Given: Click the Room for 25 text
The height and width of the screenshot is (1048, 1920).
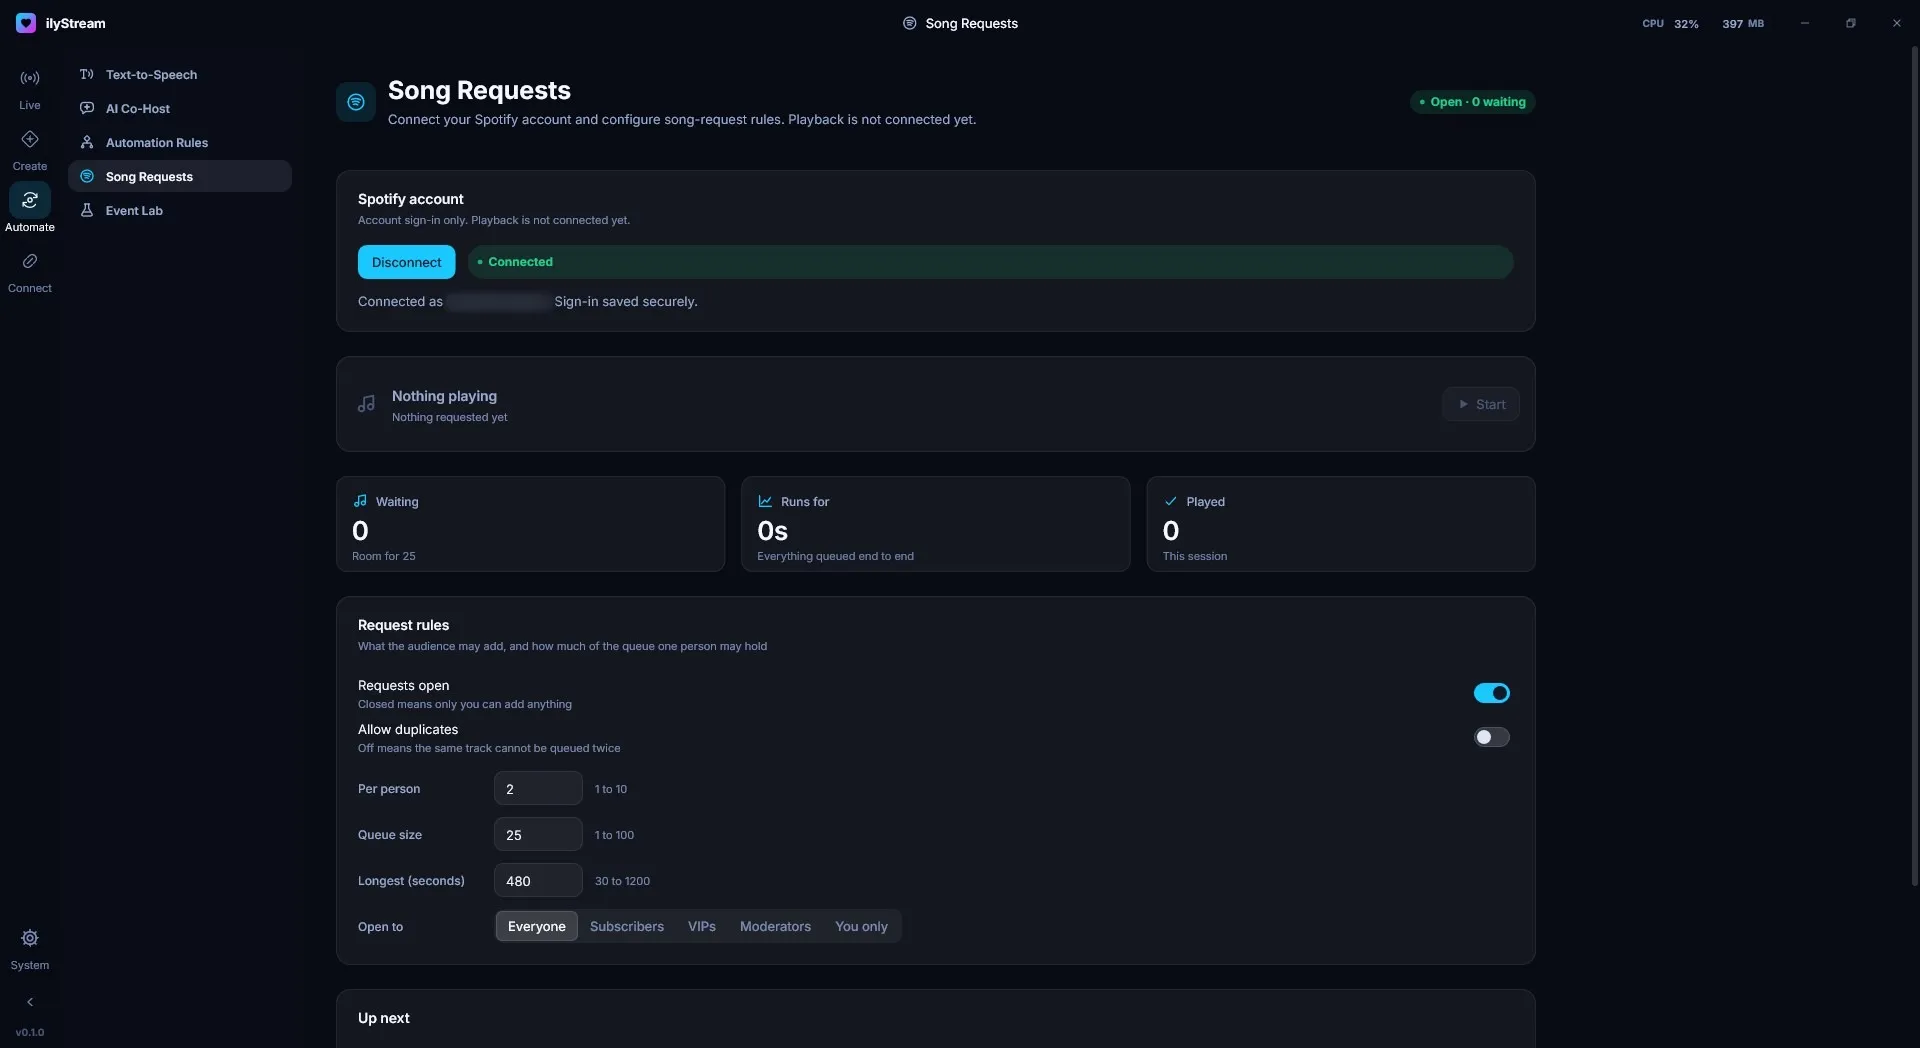Looking at the screenshot, I should click(384, 557).
